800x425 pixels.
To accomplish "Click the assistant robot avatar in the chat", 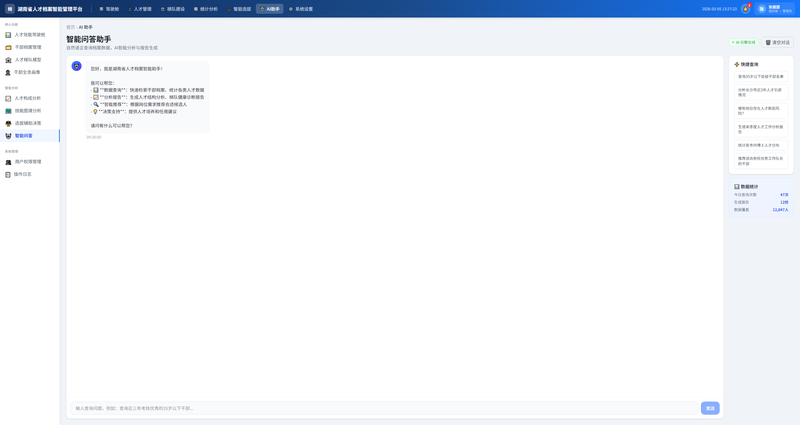I will coord(77,66).
